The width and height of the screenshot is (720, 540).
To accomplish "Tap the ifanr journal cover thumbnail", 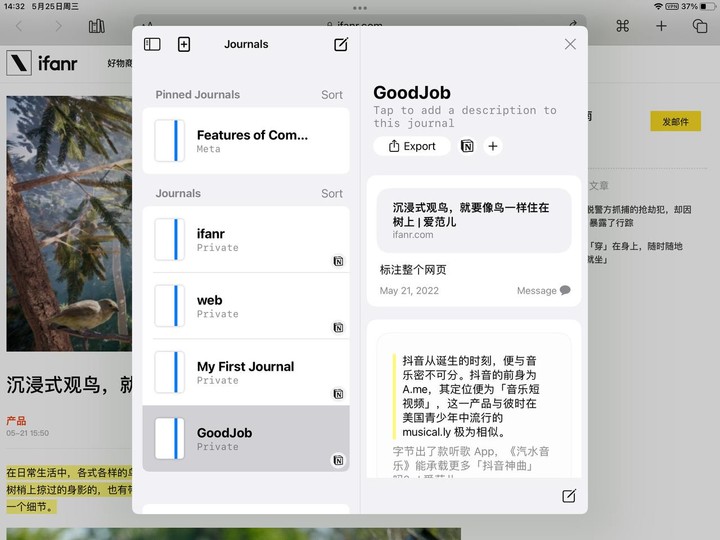I will point(169,239).
